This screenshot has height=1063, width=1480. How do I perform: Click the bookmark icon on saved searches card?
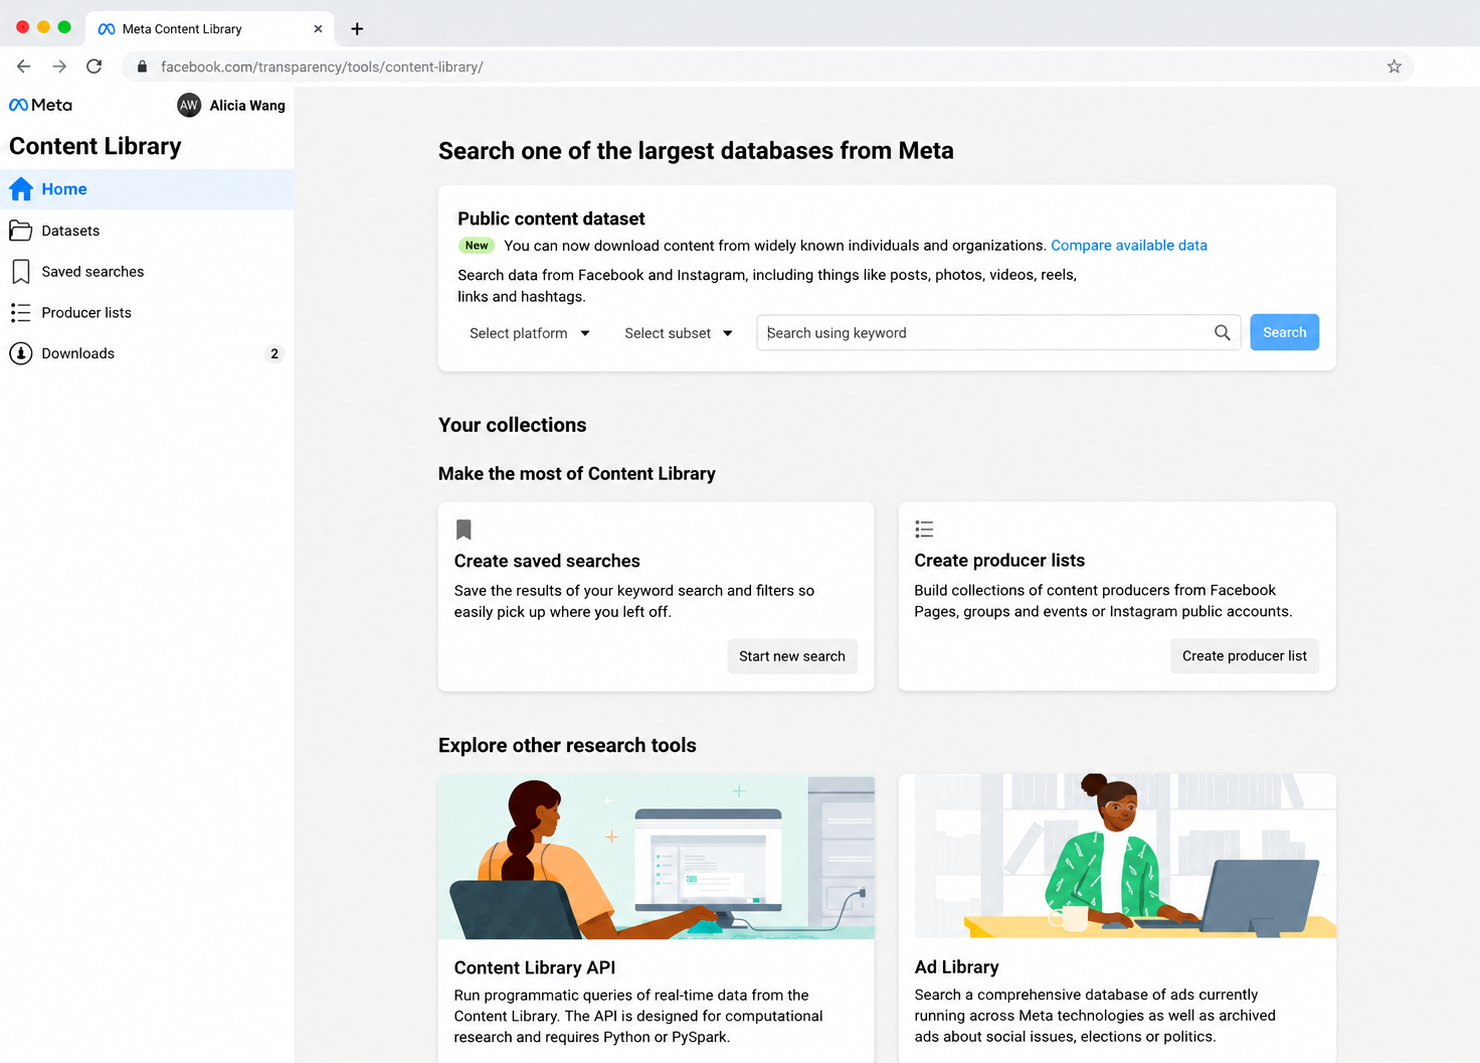(x=463, y=529)
